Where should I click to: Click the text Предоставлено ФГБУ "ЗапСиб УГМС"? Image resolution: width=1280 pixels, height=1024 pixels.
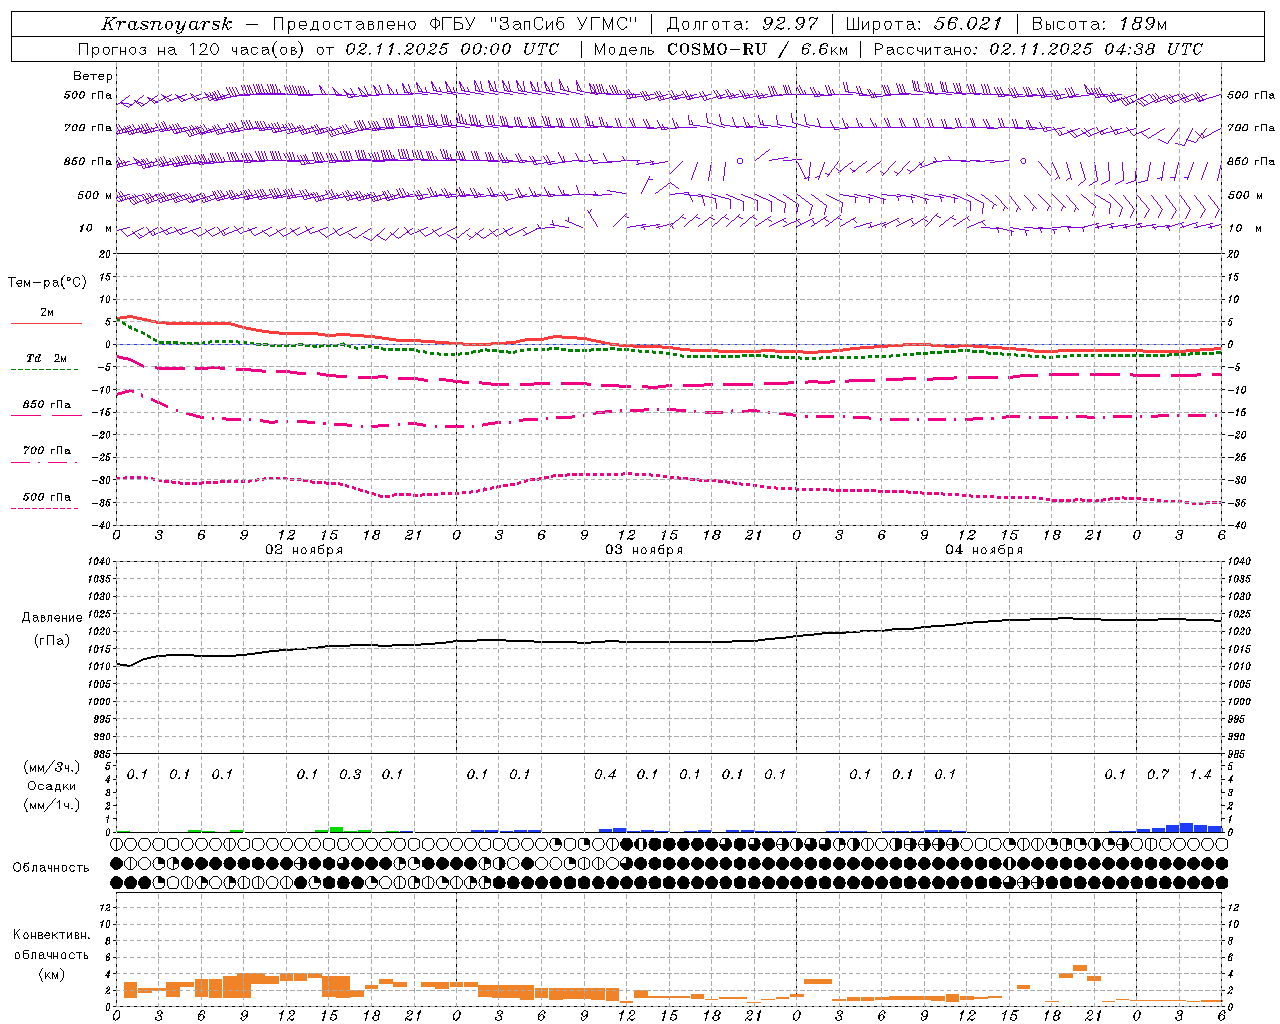[x=455, y=24]
